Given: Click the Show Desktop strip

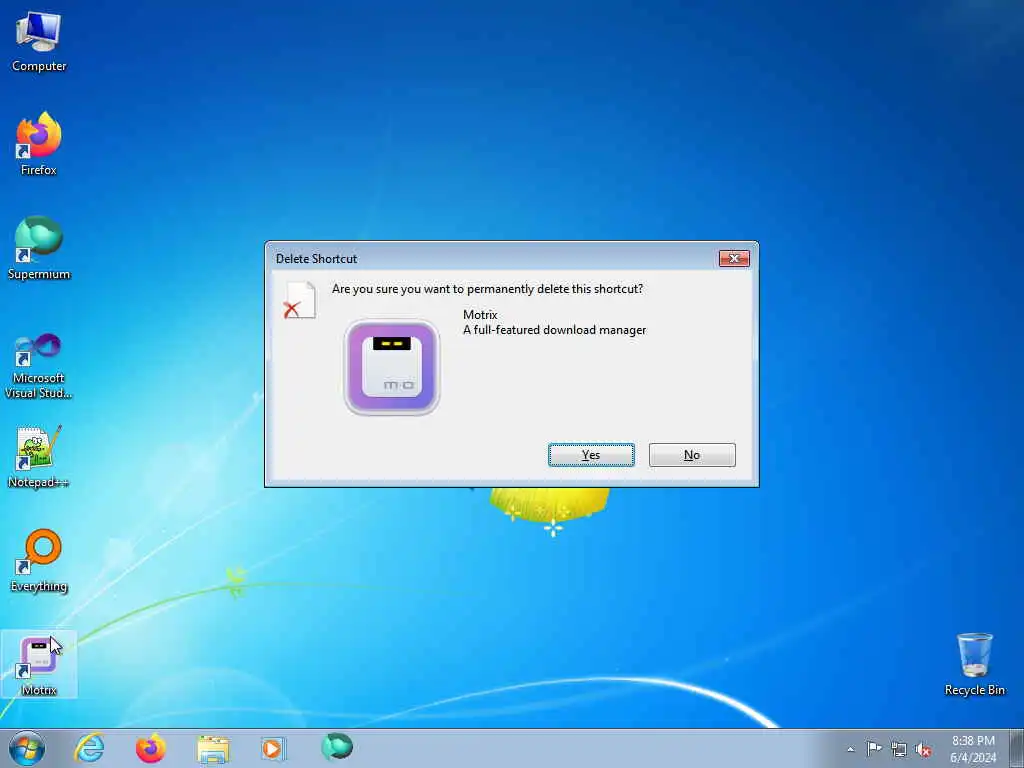Looking at the screenshot, I should (1017, 748).
